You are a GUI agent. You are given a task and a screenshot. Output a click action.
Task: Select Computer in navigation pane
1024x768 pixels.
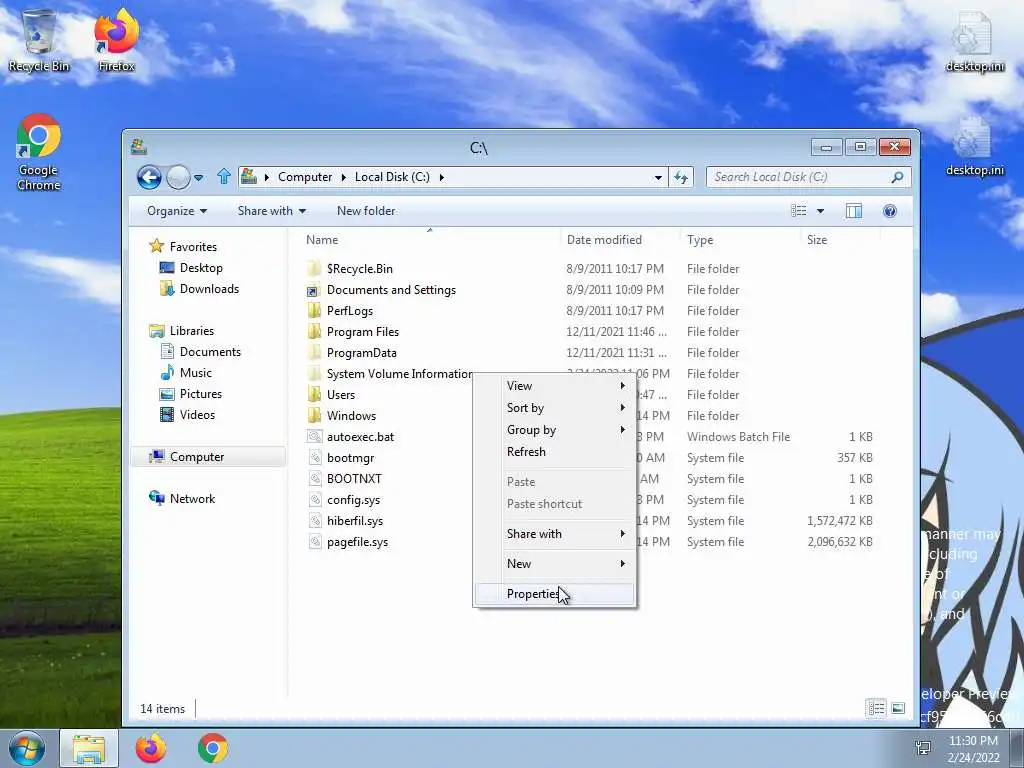pos(208,456)
